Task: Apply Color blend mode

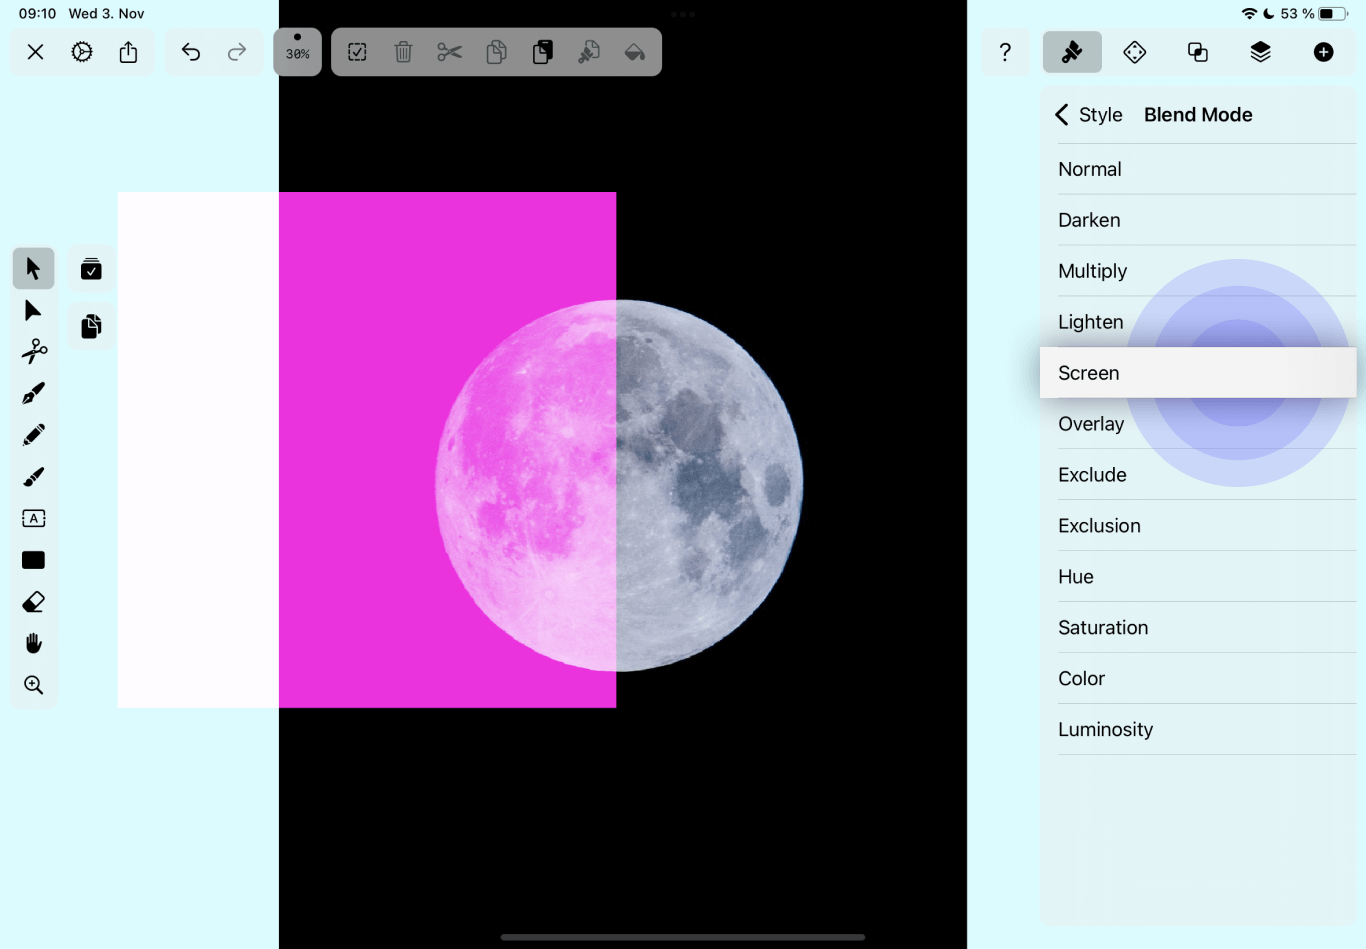Action: [x=1198, y=679]
